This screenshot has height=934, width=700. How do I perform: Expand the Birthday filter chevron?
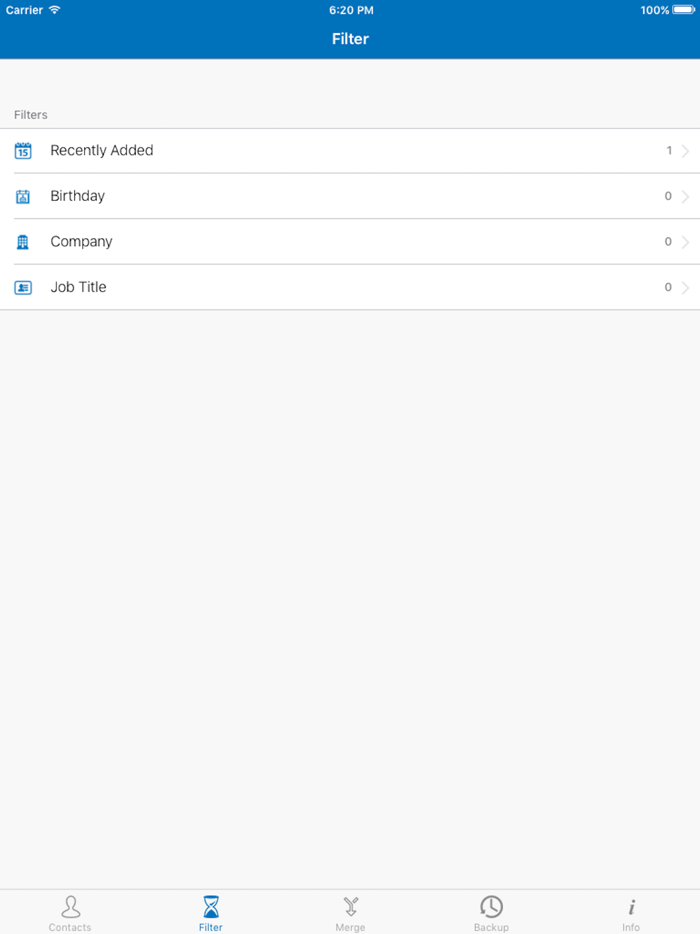tap(684, 196)
